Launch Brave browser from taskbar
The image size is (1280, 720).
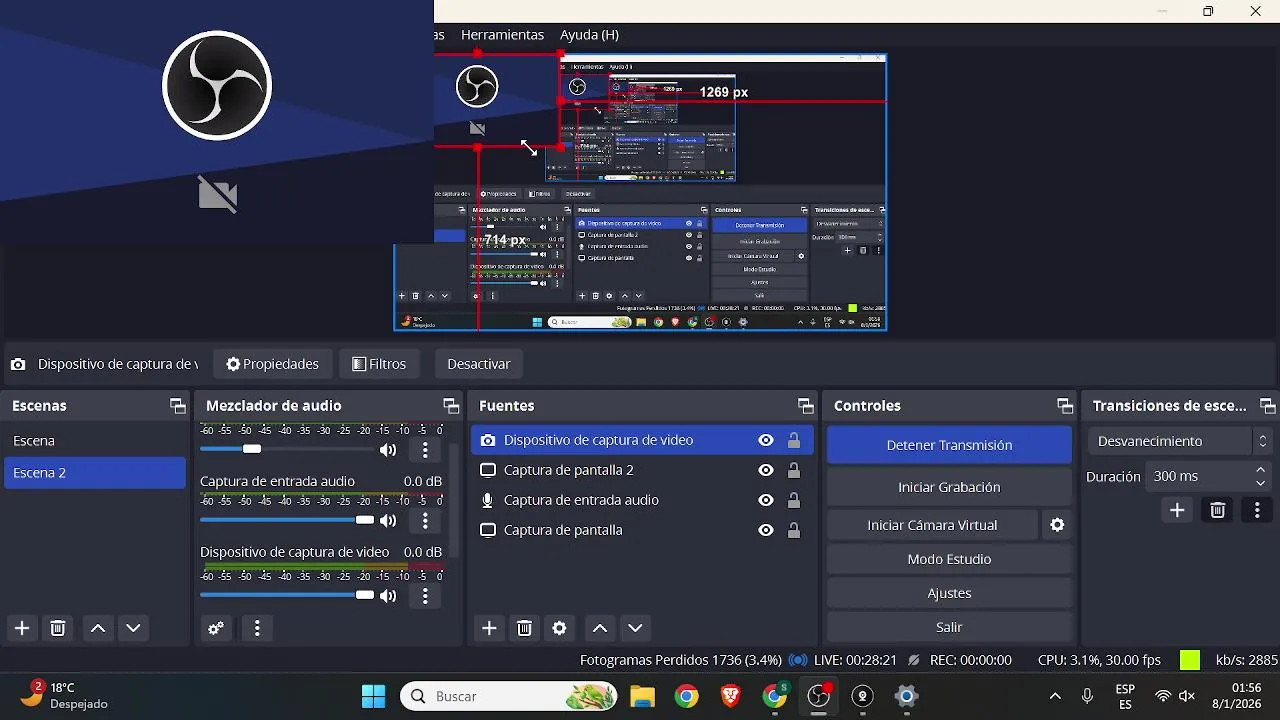point(731,696)
